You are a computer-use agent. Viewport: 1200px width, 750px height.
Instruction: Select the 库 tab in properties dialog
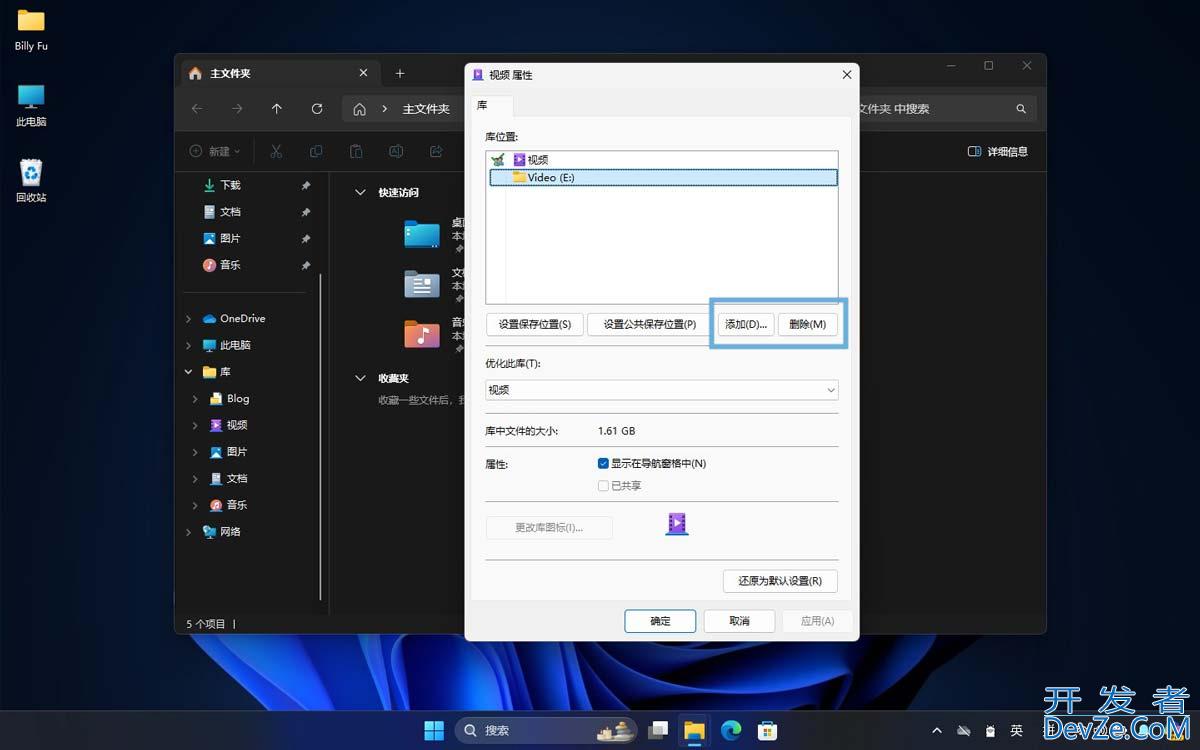click(x=491, y=105)
